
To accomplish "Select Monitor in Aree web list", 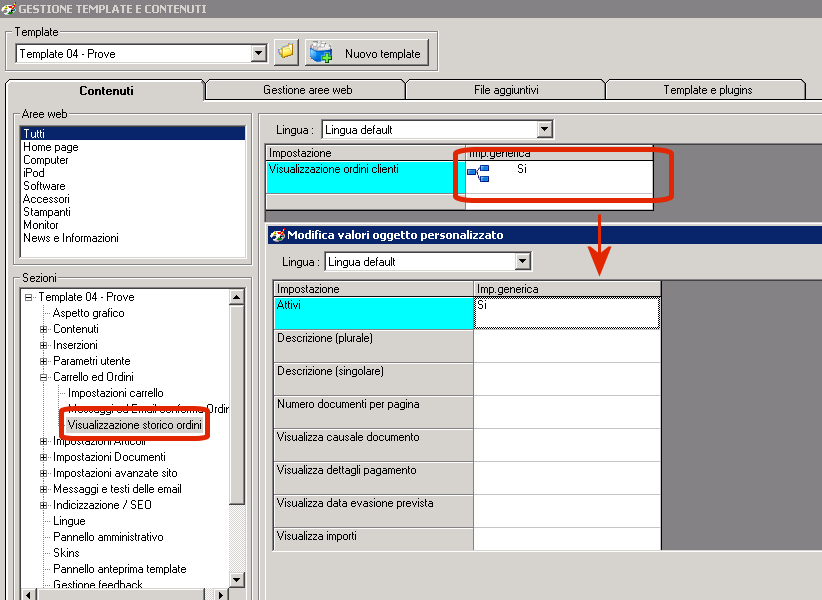I will [x=40, y=225].
